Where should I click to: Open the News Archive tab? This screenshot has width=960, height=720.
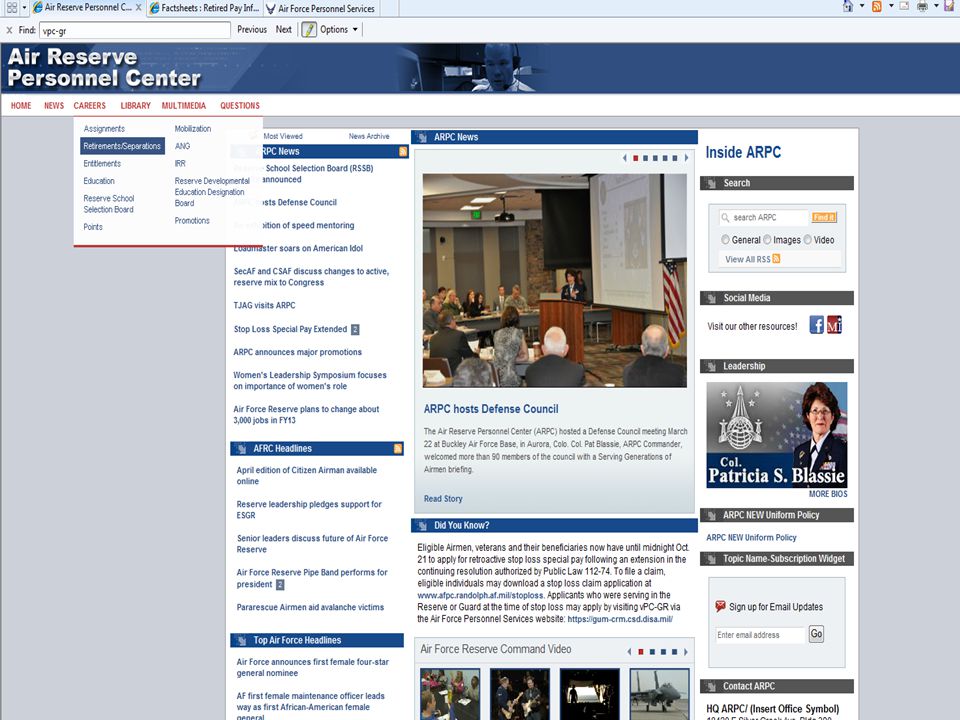coord(369,136)
